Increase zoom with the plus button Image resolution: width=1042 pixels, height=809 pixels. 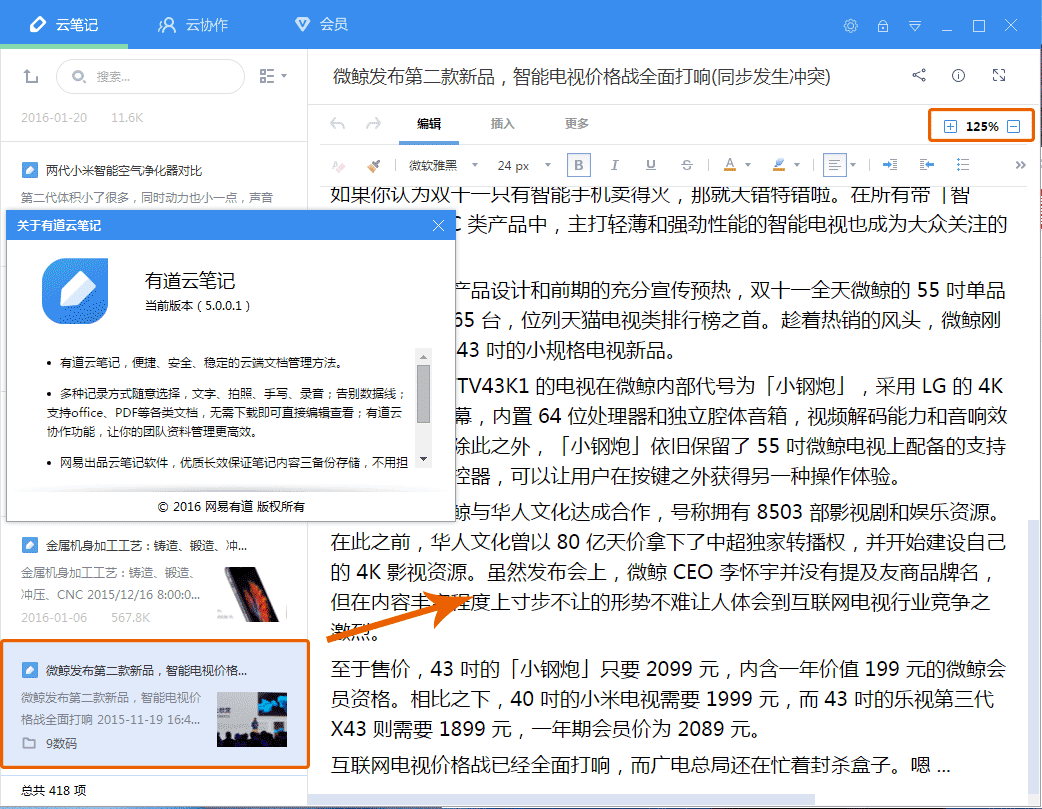pyautogui.click(x=950, y=126)
